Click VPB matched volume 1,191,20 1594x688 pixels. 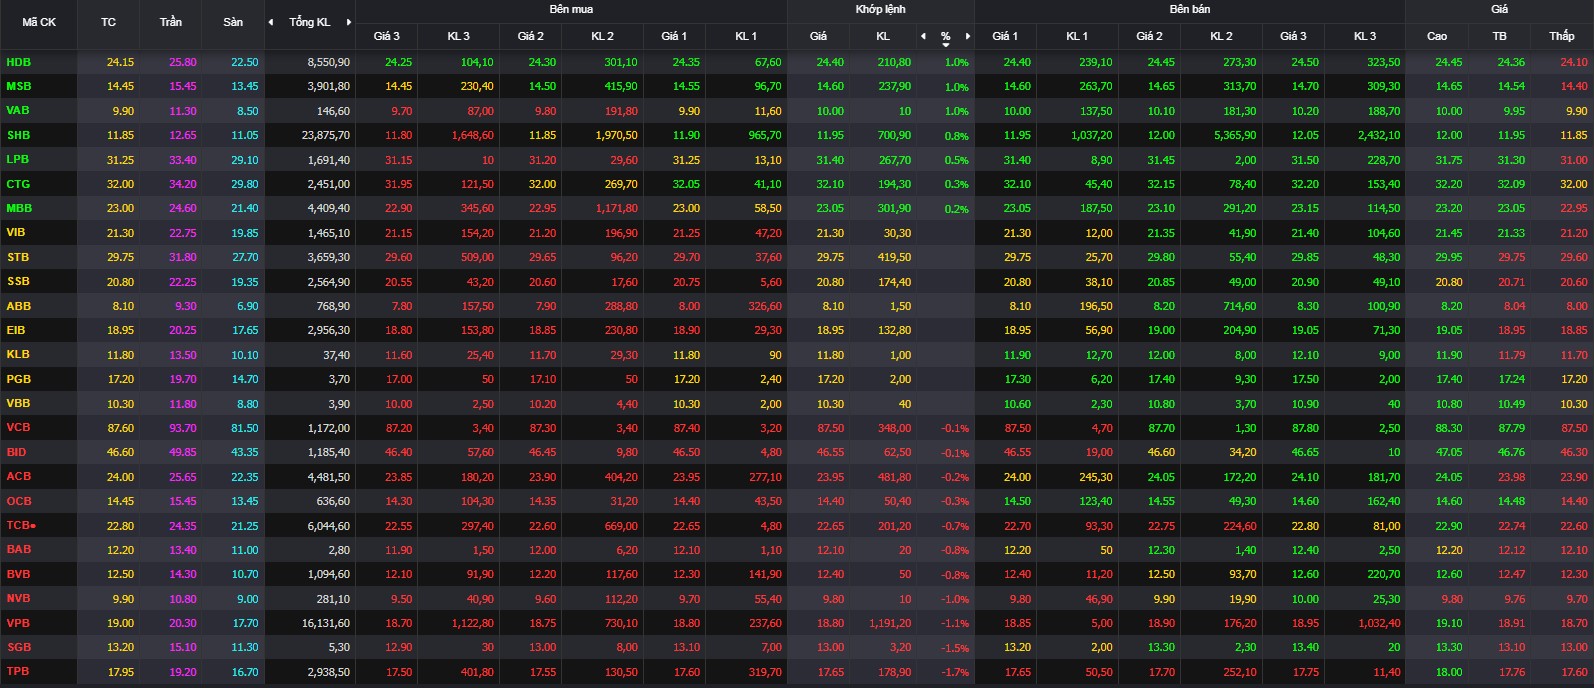(888, 623)
